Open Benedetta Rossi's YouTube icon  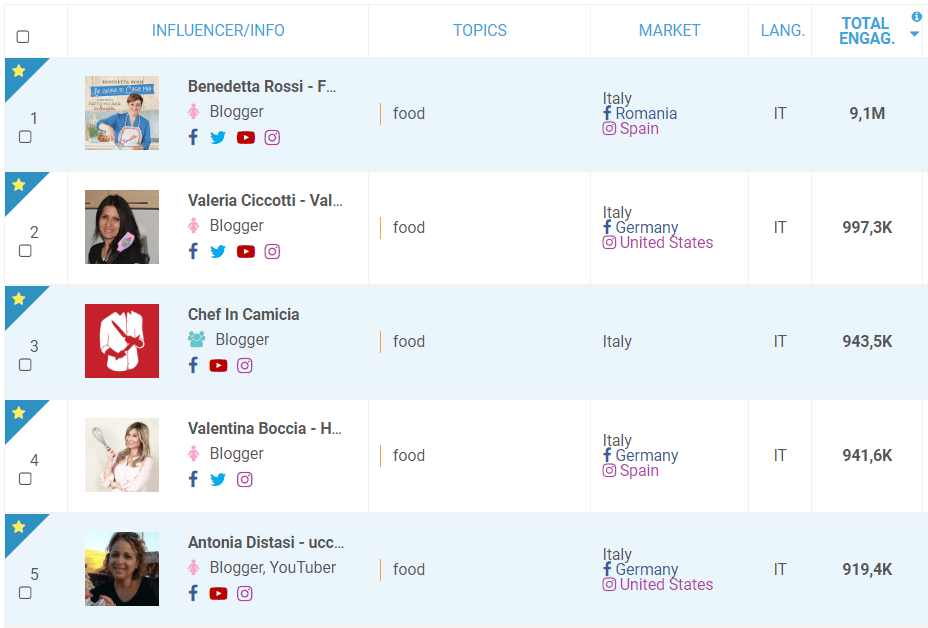click(246, 137)
